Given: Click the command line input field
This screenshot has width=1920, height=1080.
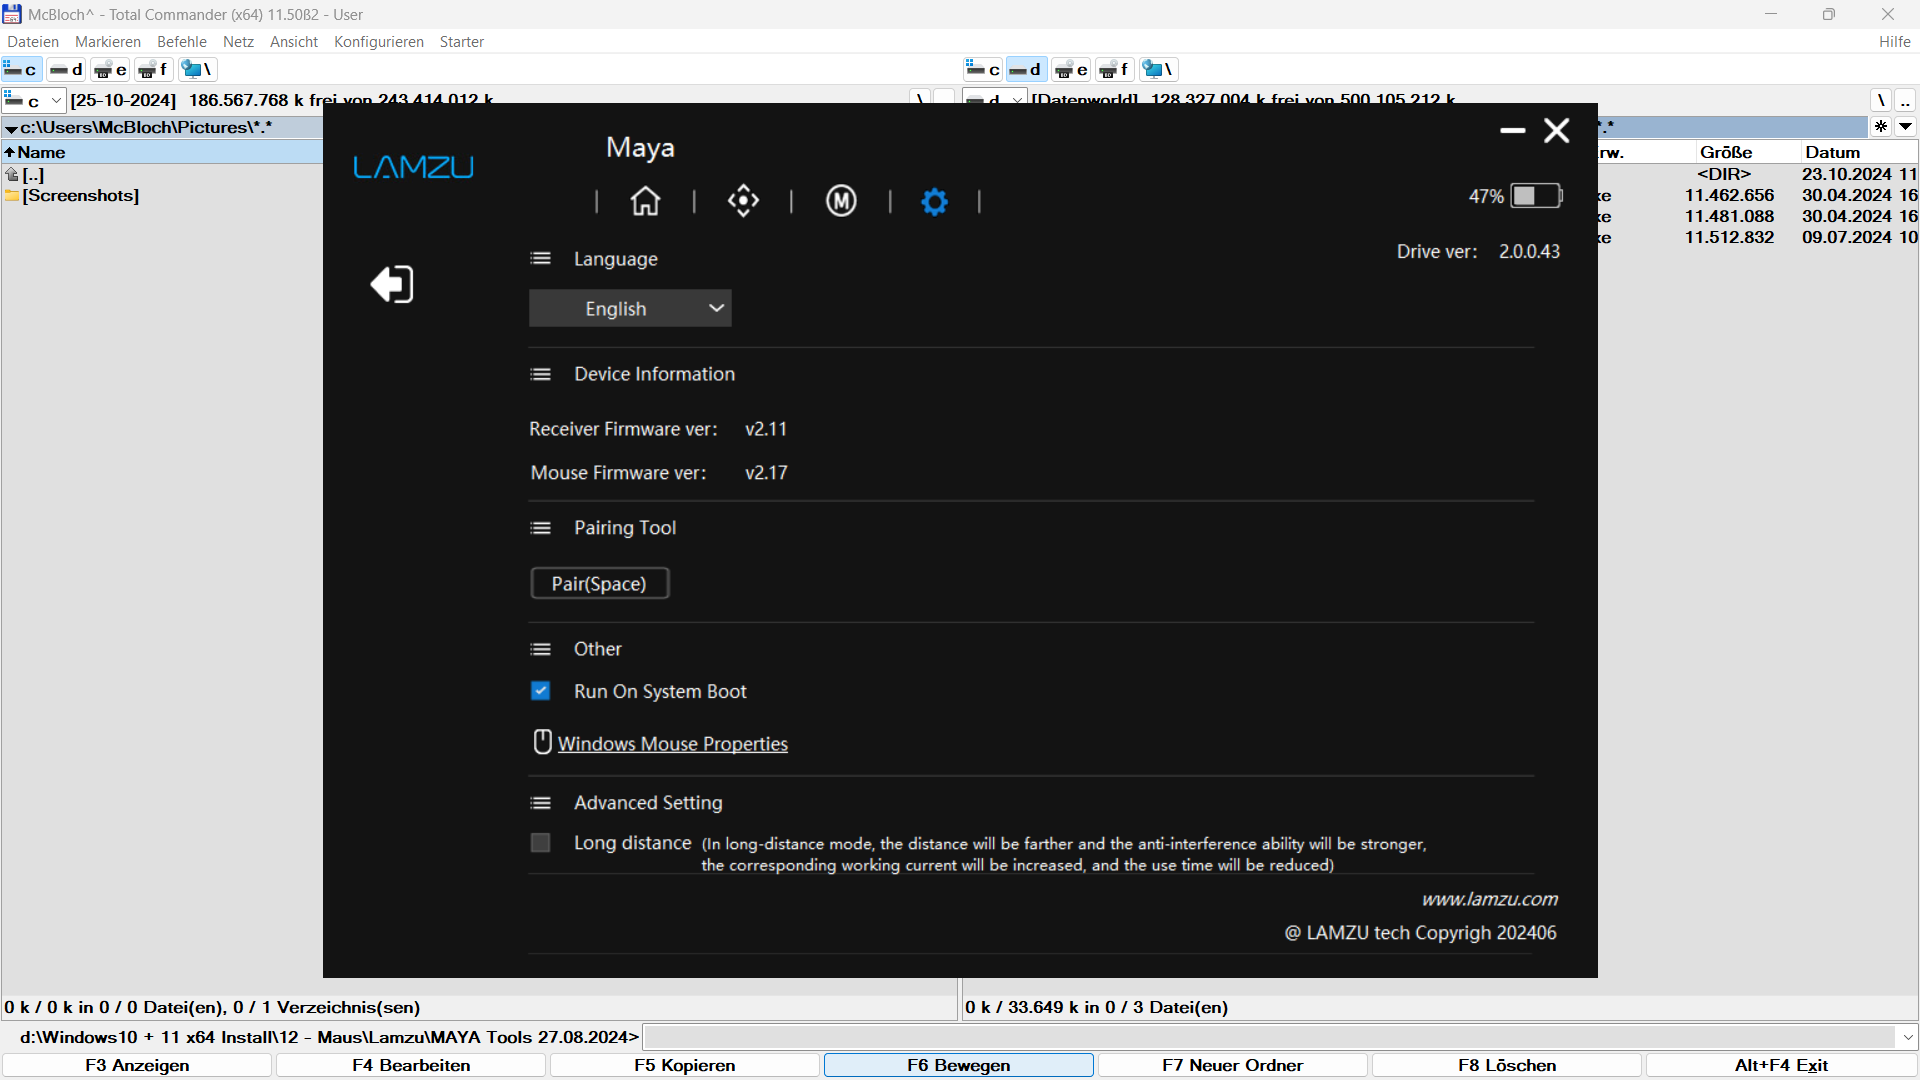Looking at the screenshot, I should coord(1270,1037).
